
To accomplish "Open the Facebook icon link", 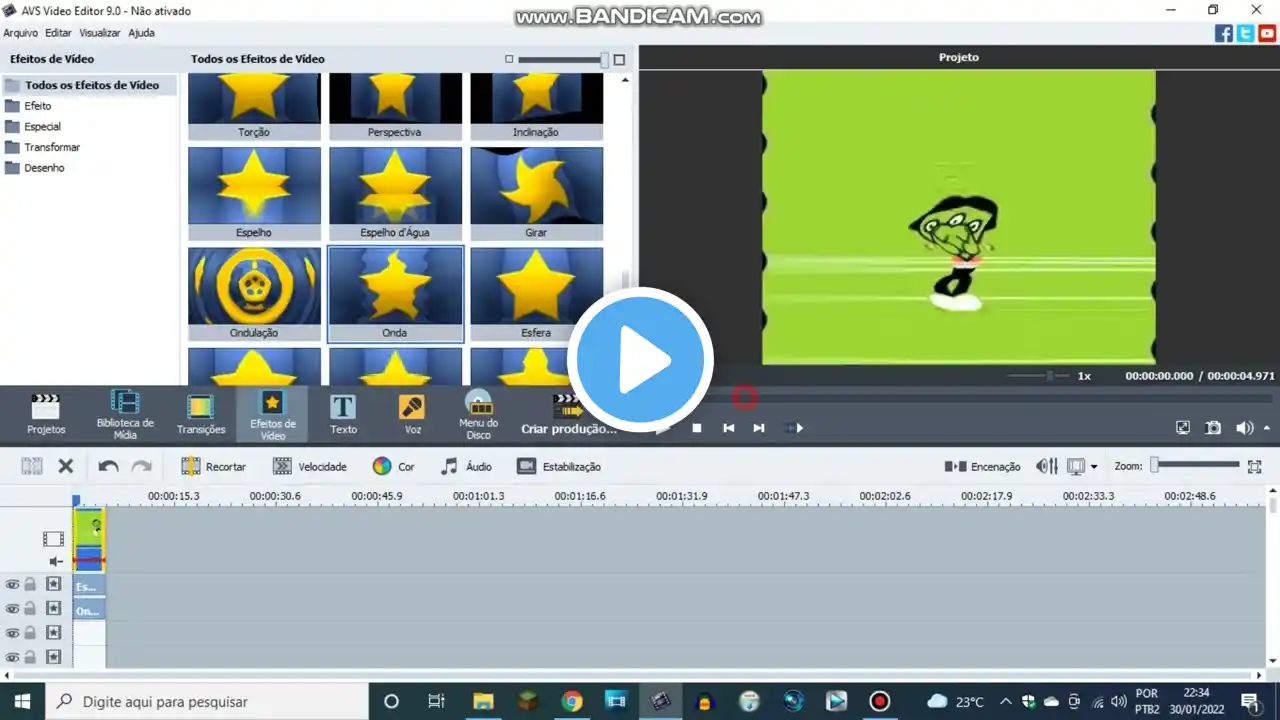I will [x=1224, y=33].
